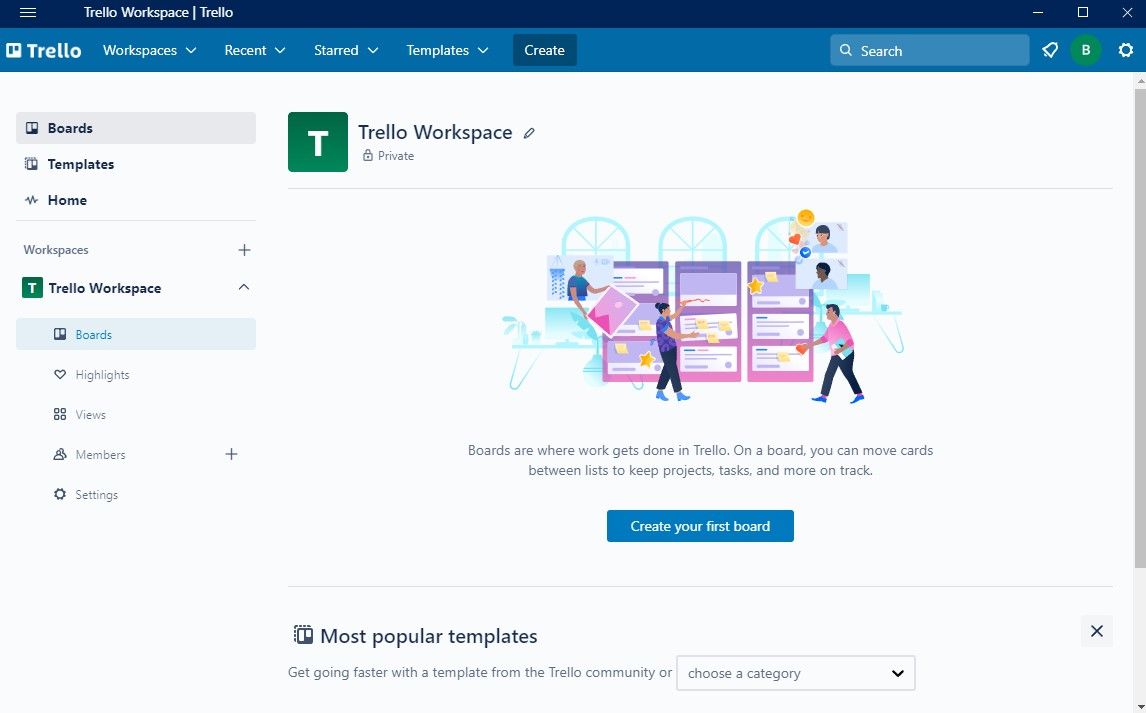
Task: Click the Trello Workspace heading text
Action: [435, 132]
